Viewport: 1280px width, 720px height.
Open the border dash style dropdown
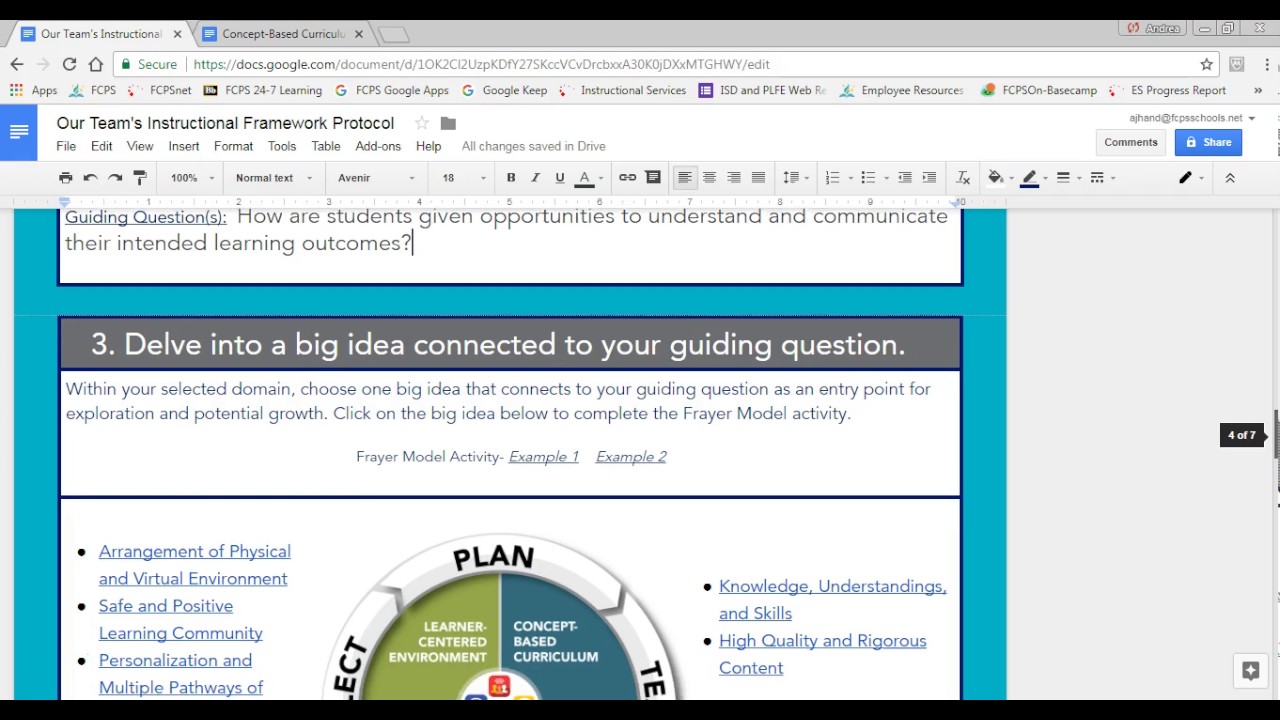pyautogui.click(x=1102, y=178)
